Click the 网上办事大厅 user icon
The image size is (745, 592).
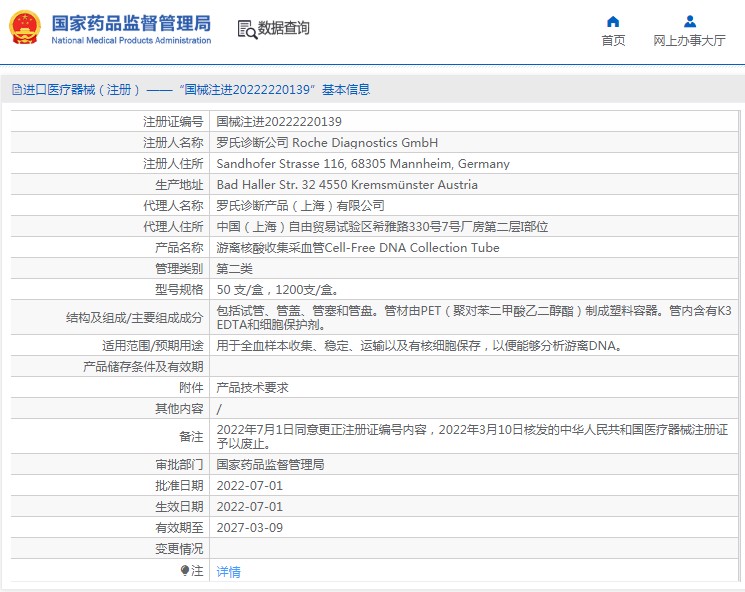[689, 21]
